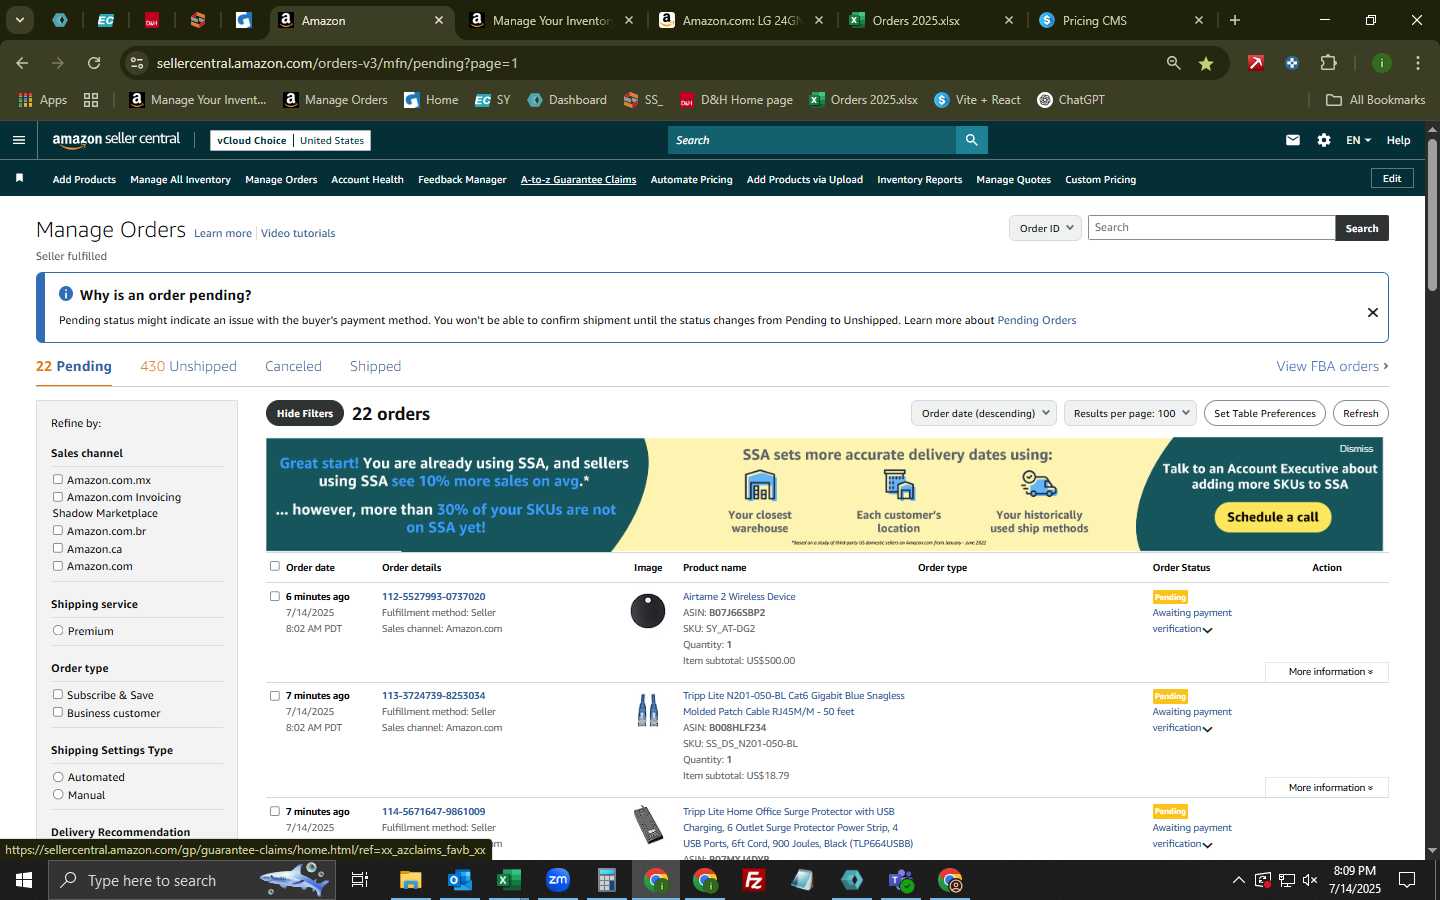Select the Premium shipping service radio
The height and width of the screenshot is (900, 1440).
58,631
